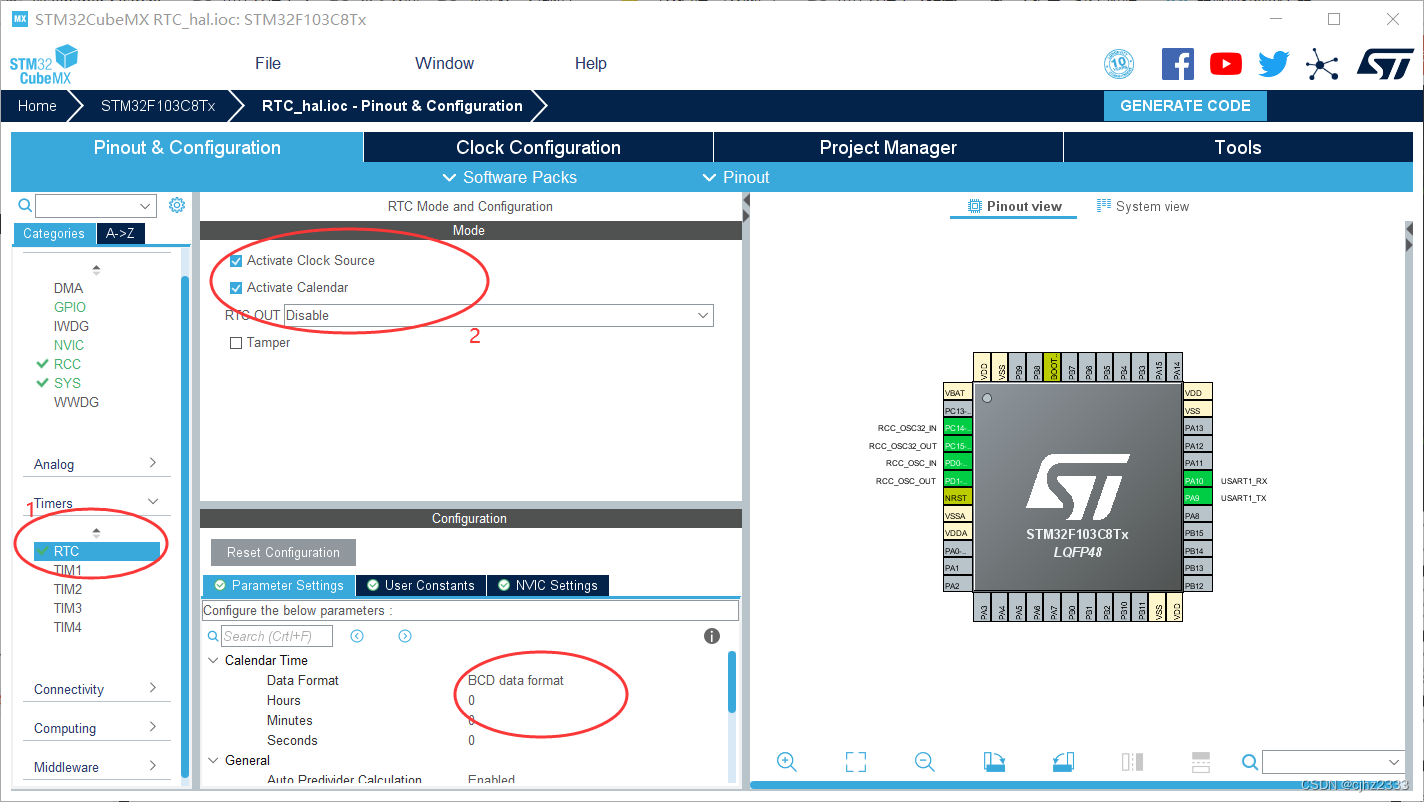Select GPIO under System Core
The height and width of the screenshot is (802, 1424).
point(70,307)
